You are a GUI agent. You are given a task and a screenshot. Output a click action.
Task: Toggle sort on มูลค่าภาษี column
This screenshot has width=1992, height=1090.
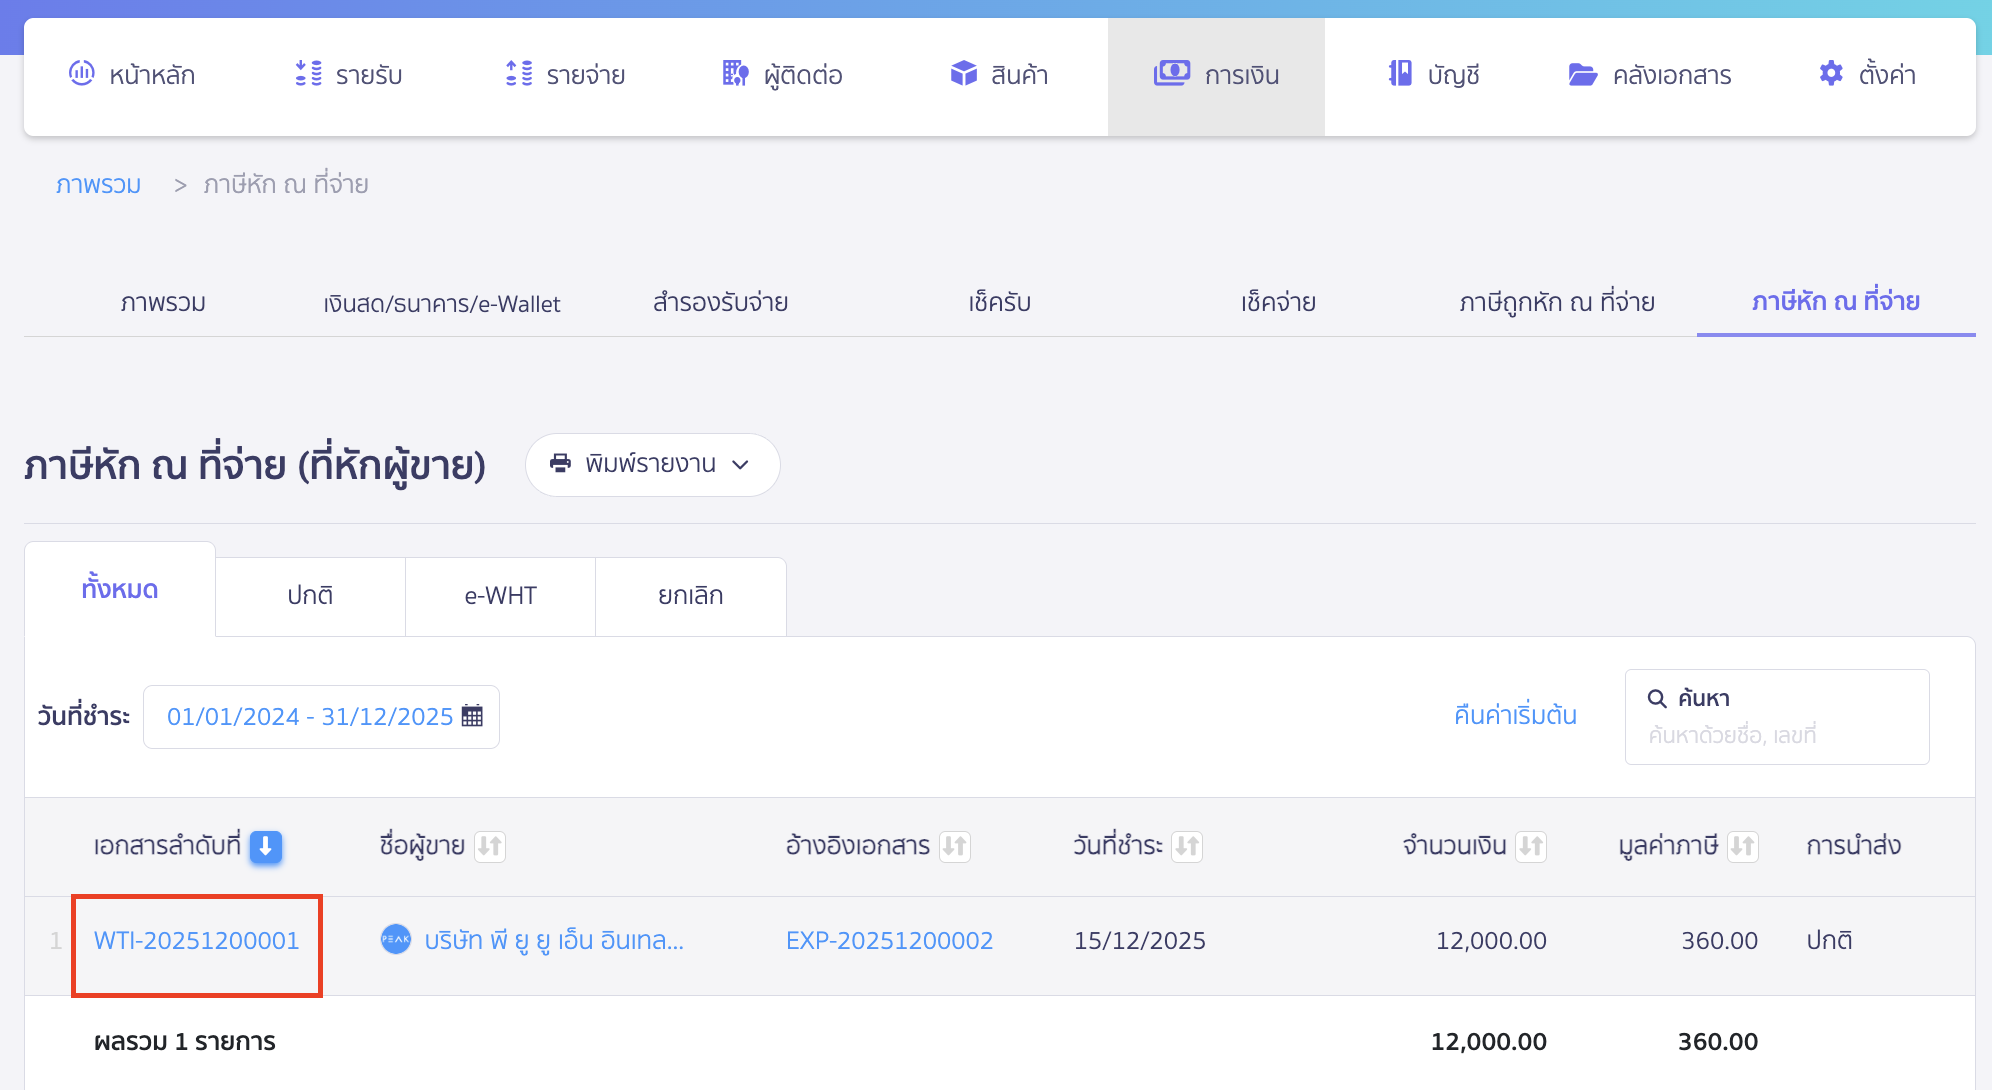(1742, 846)
